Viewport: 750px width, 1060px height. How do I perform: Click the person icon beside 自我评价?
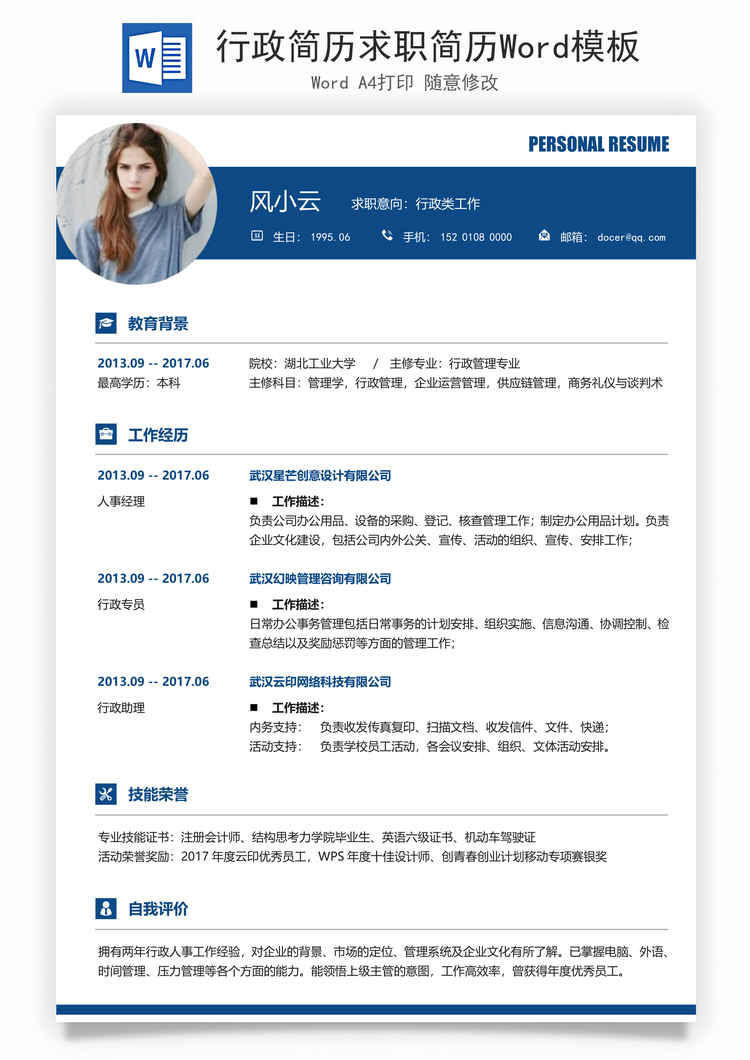(106, 909)
